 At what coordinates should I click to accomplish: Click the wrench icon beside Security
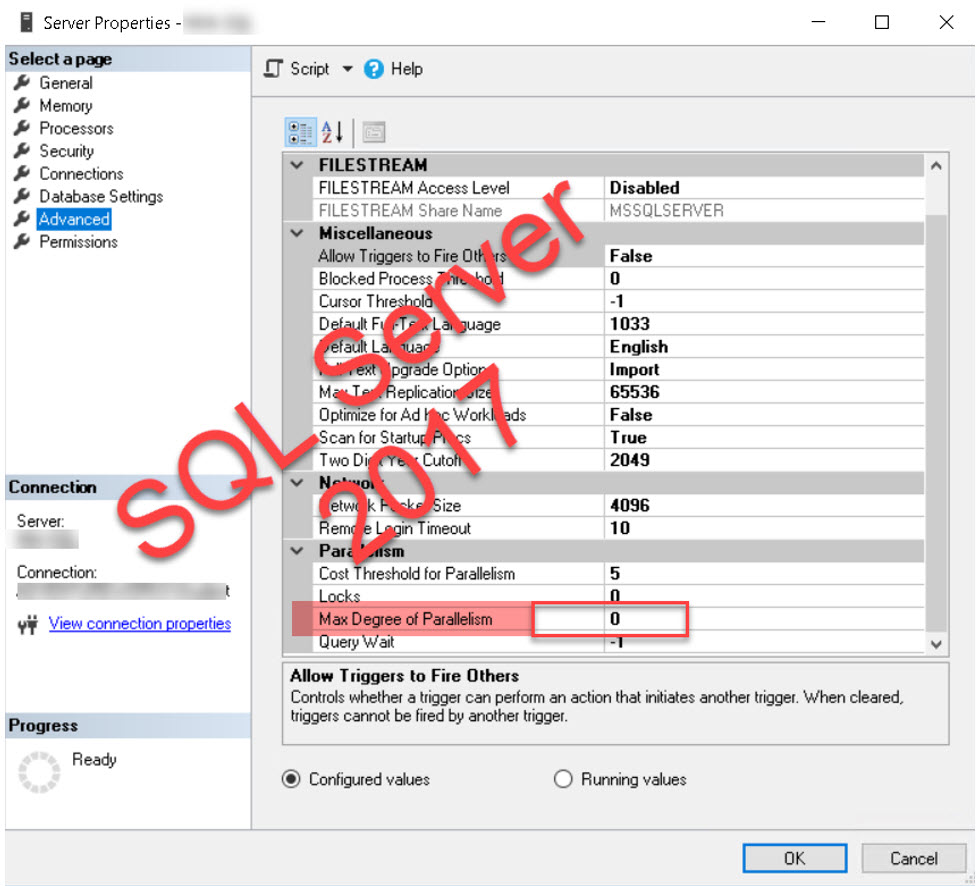click(22, 151)
